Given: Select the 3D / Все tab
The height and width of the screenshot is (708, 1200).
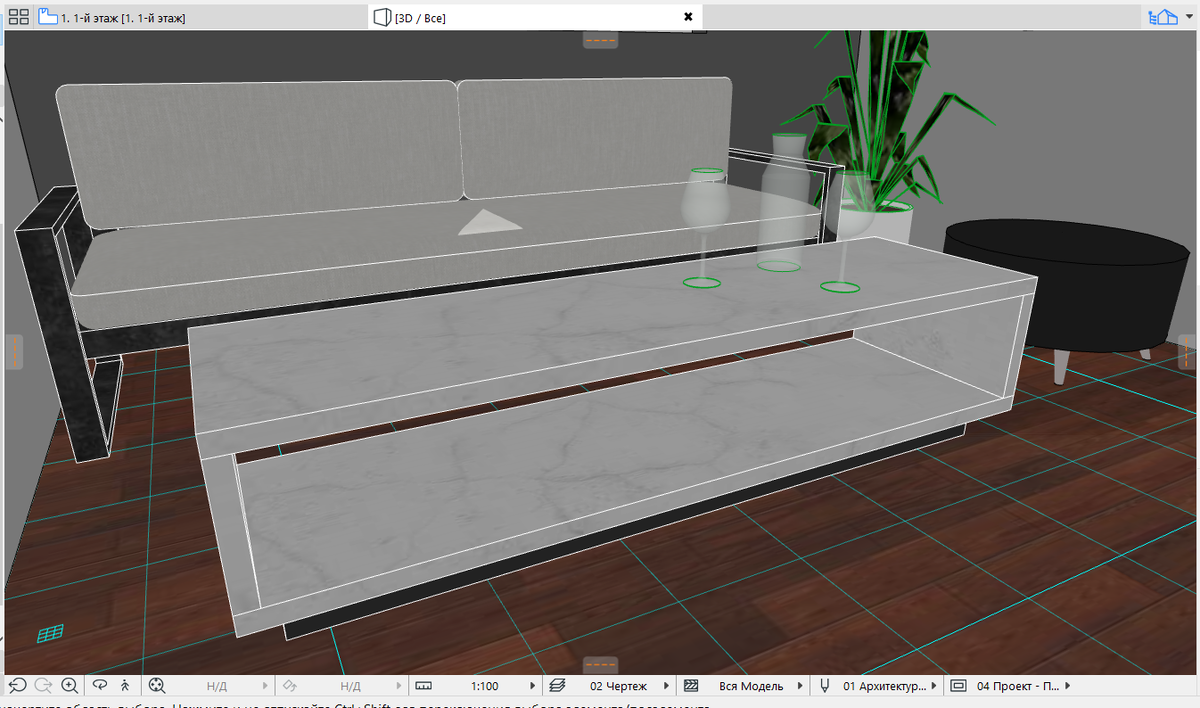Looking at the screenshot, I should point(535,17).
